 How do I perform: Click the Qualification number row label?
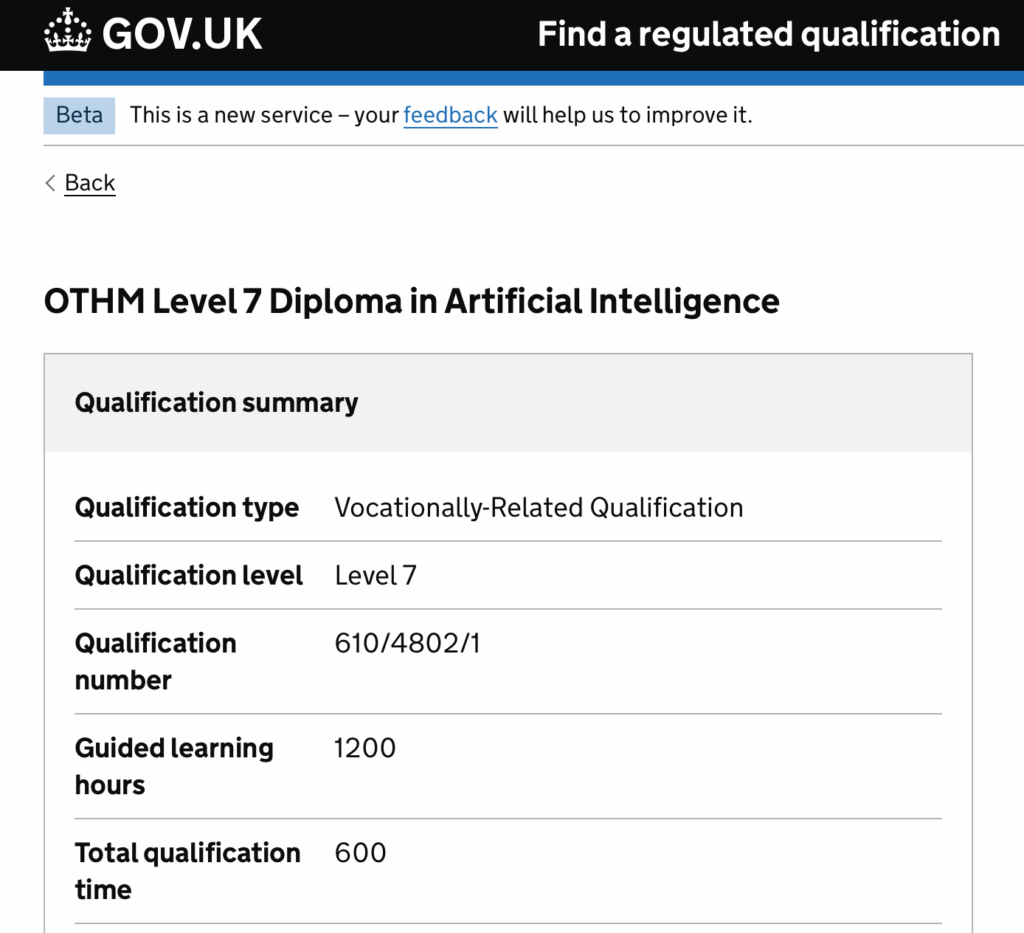click(155, 661)
